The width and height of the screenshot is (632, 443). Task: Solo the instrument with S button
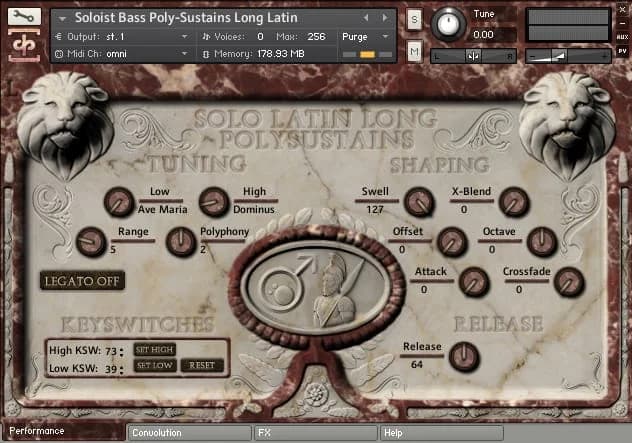point(414,19)
